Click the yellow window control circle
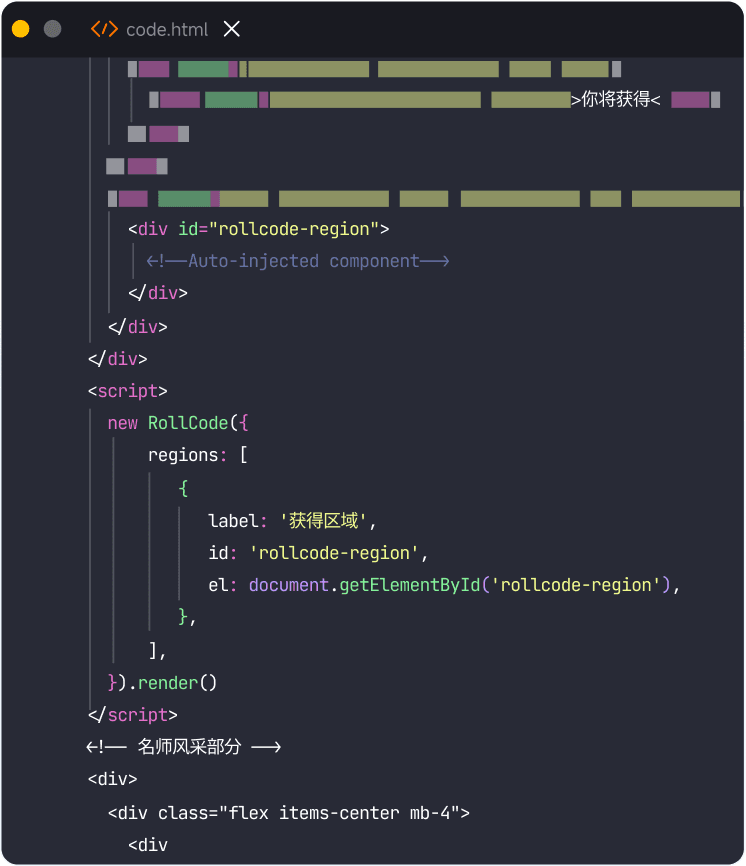Viewport: 746px width, 866px height. point(19,29)
